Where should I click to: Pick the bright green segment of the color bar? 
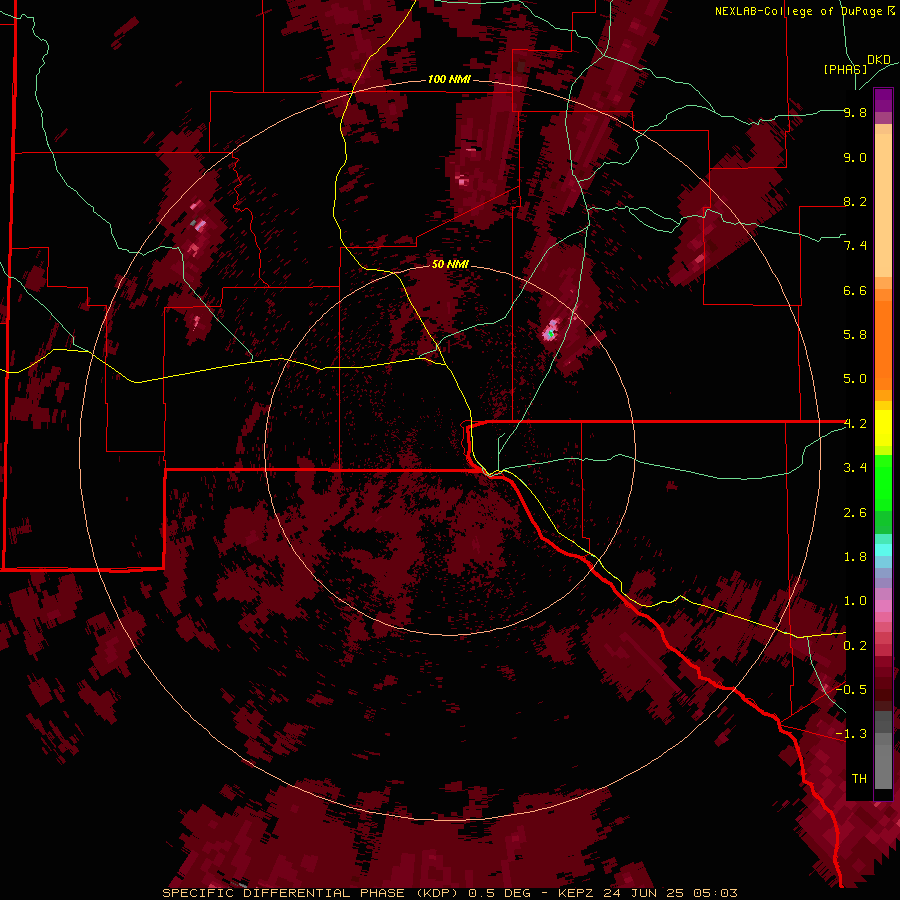tap(883, 482)
